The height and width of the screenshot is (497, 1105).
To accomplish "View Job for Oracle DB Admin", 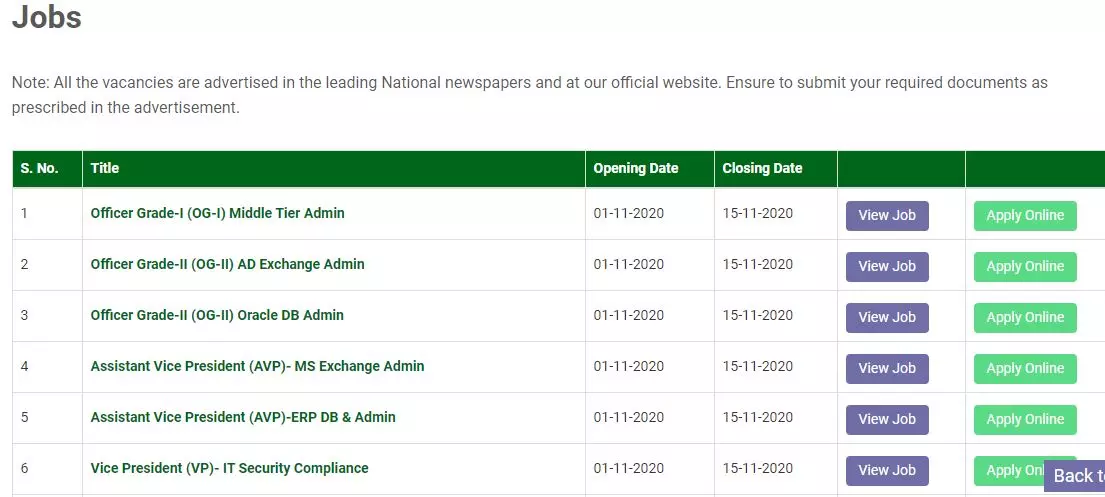I will (x=887, y=317).
